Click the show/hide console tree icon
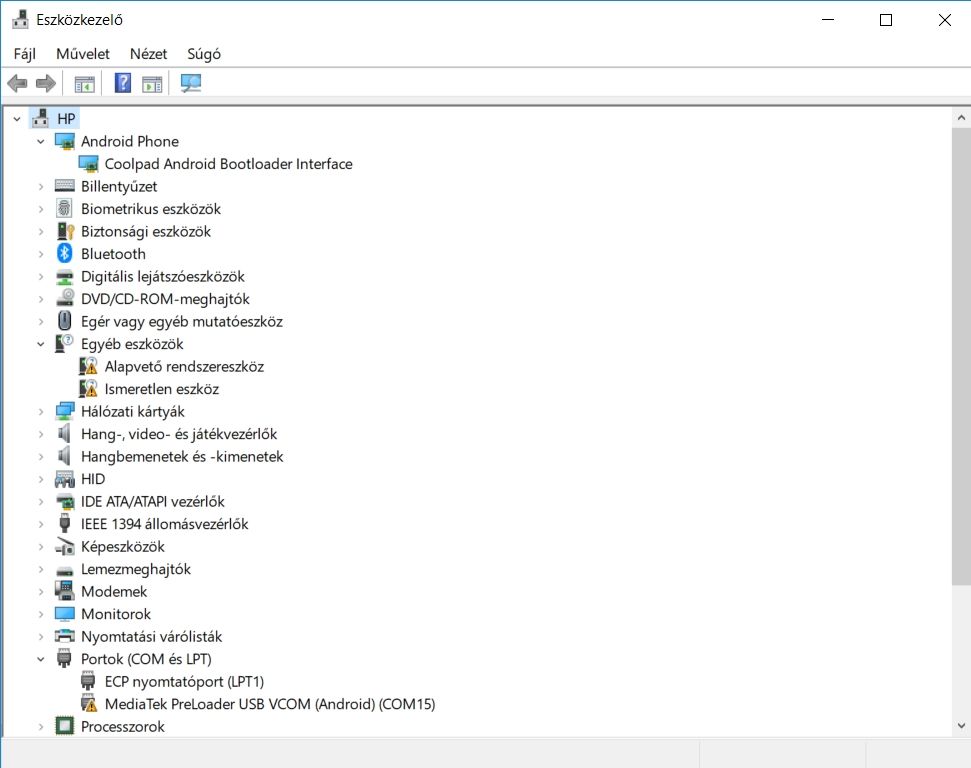The width and height of the screenshot is (971, 768). (x=84, y=84)
